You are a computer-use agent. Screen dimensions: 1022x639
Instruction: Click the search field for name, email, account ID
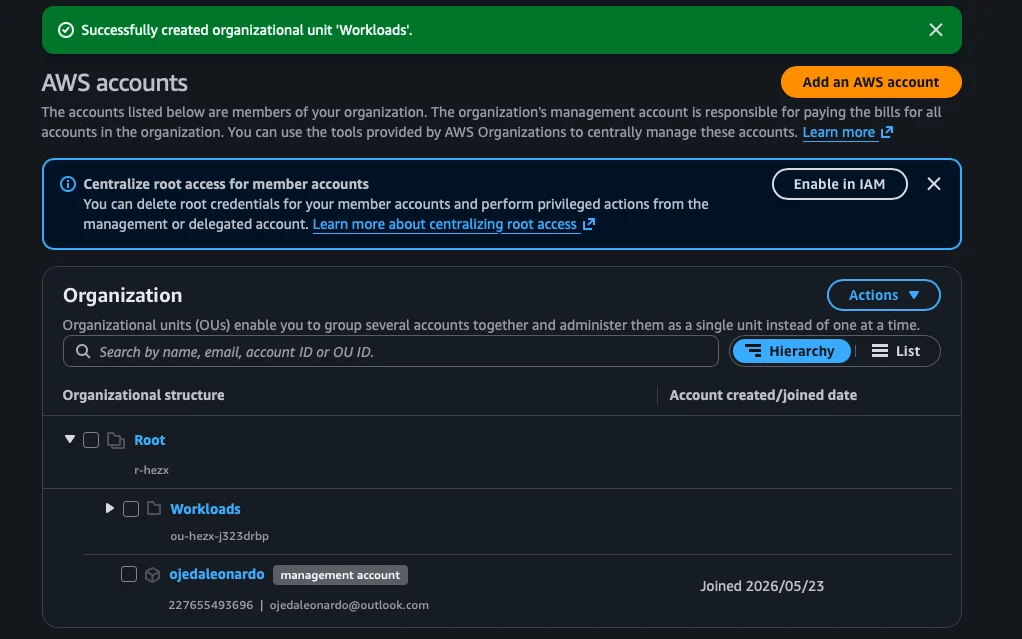390,351
